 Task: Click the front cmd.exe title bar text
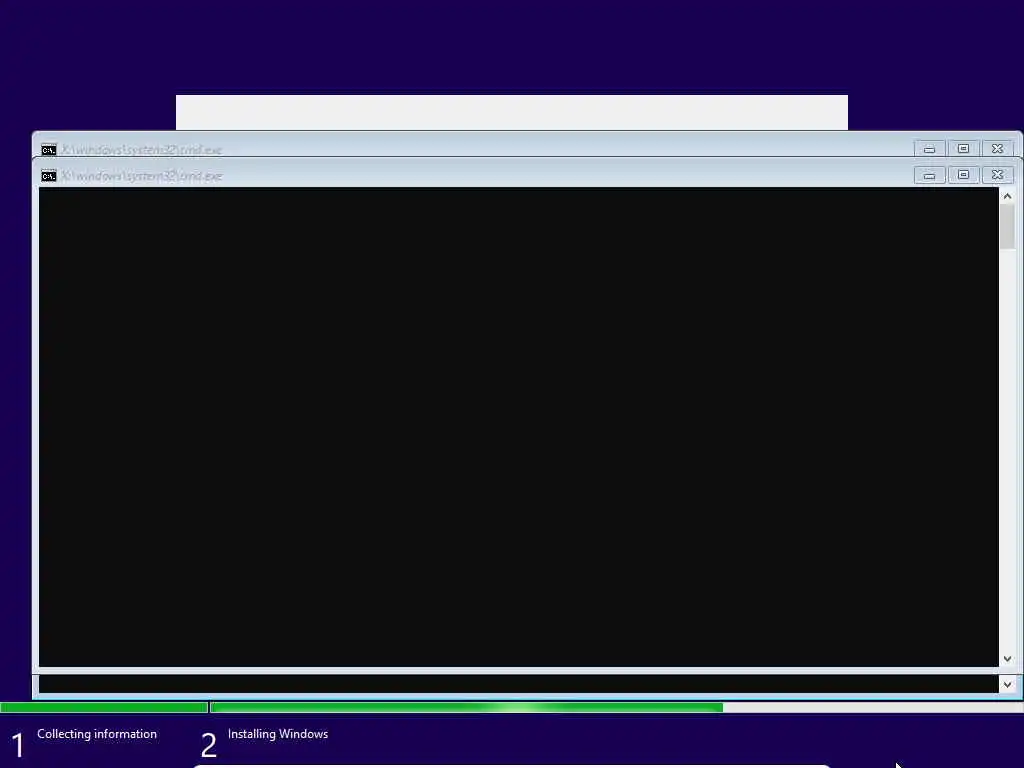pos(142,176)
